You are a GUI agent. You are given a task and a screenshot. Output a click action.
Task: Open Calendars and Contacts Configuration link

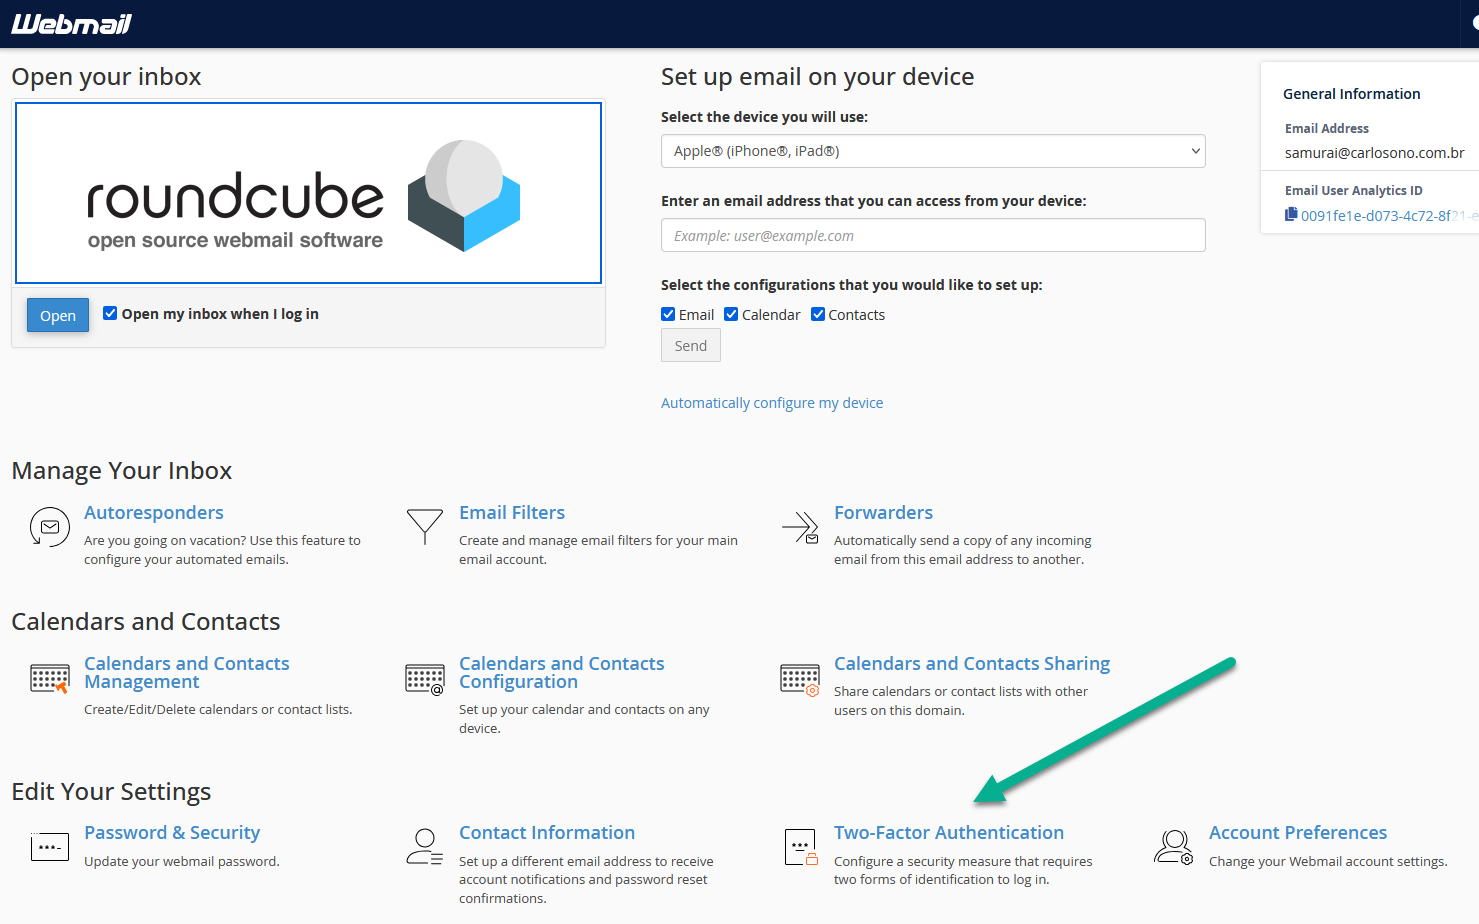click(x=562, y=672)
